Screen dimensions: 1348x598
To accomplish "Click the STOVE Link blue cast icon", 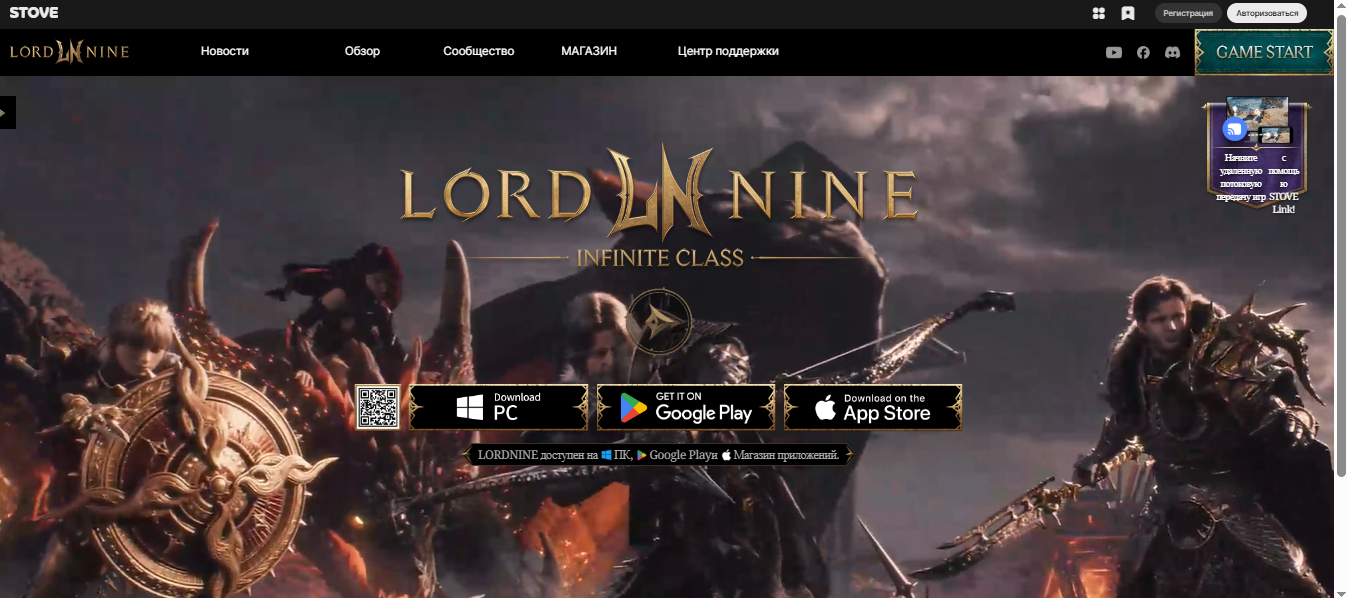I will 1235,128.
